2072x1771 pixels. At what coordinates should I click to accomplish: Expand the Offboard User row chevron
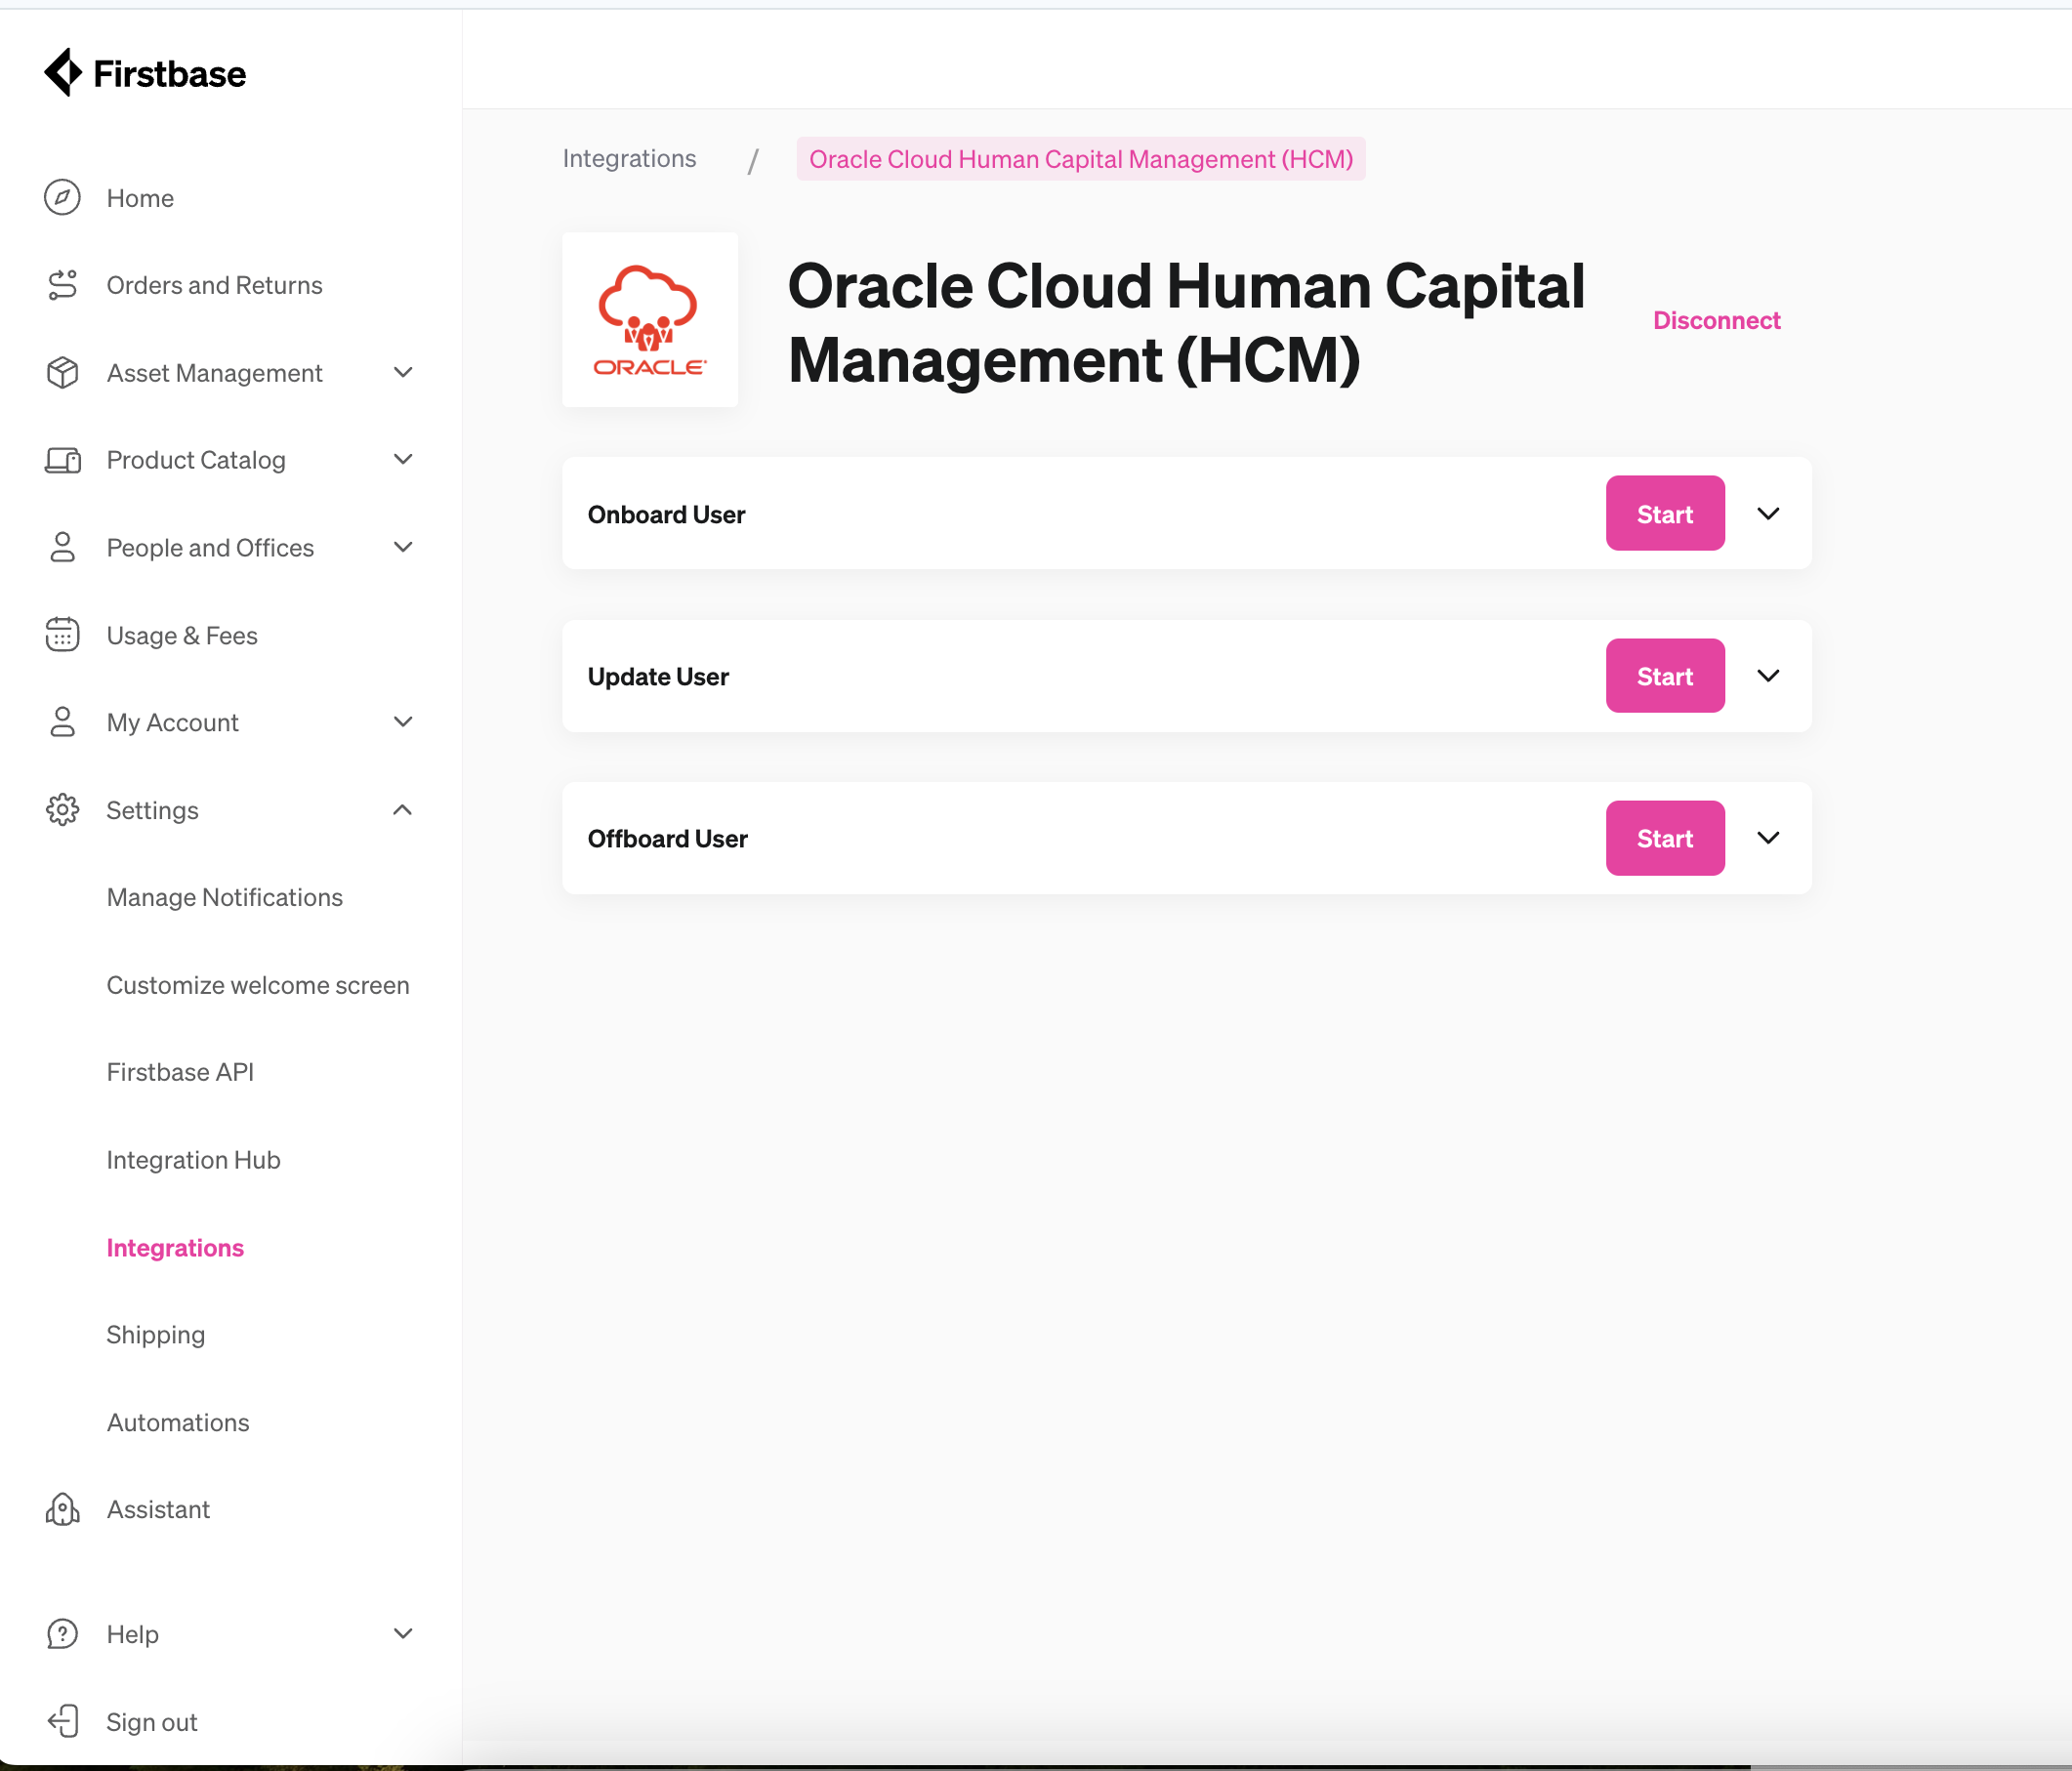point(1768,838)
